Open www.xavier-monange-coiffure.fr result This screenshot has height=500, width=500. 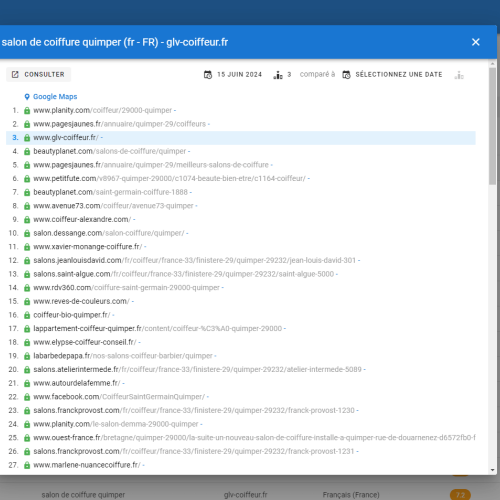coord(88,247)
